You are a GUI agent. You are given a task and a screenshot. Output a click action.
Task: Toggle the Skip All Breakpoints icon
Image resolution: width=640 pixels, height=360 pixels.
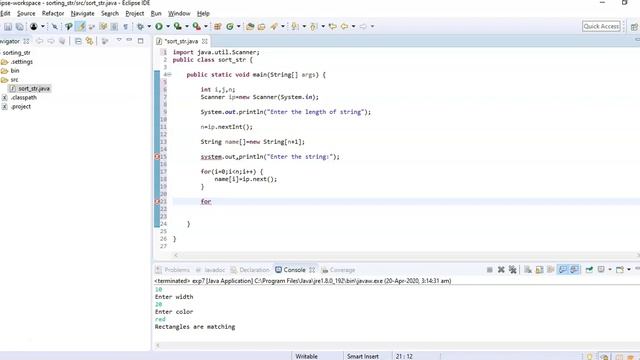coord(54,27)
